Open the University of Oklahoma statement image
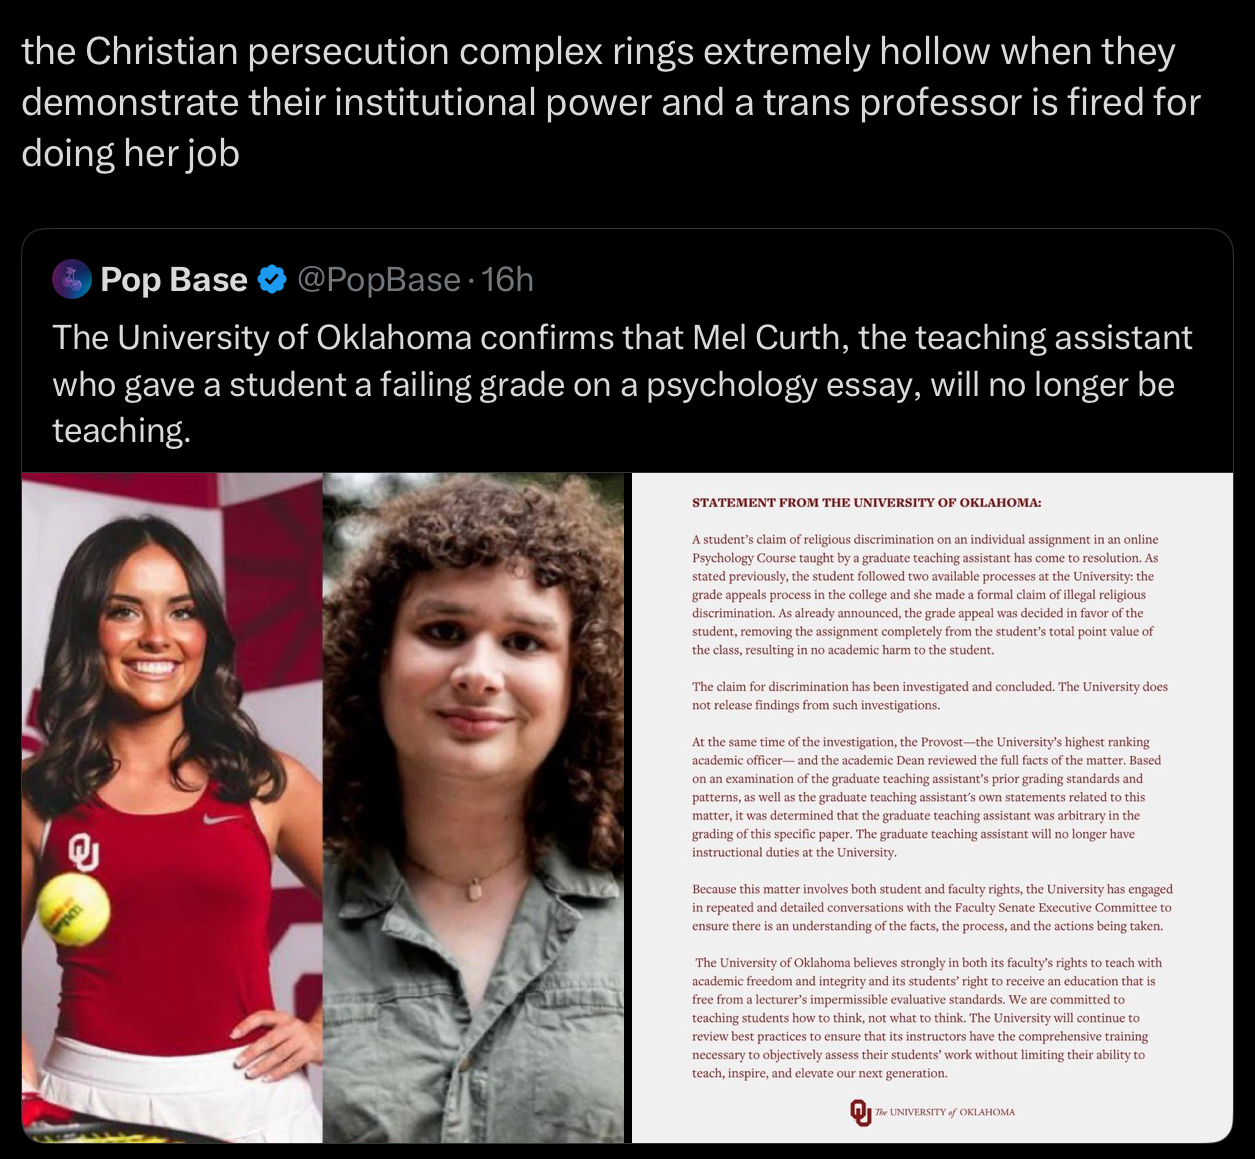This screenshot has width=1255, height=1159. click(932, 807)
